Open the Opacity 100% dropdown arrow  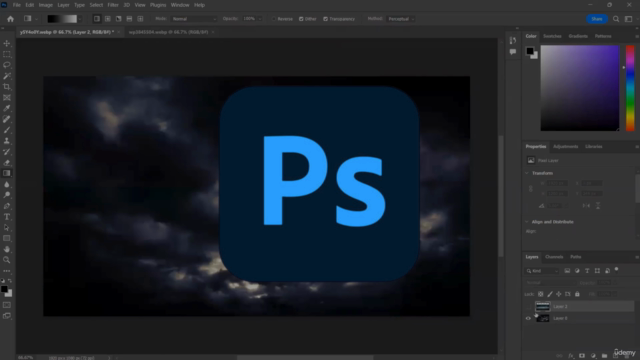[260, 19]
